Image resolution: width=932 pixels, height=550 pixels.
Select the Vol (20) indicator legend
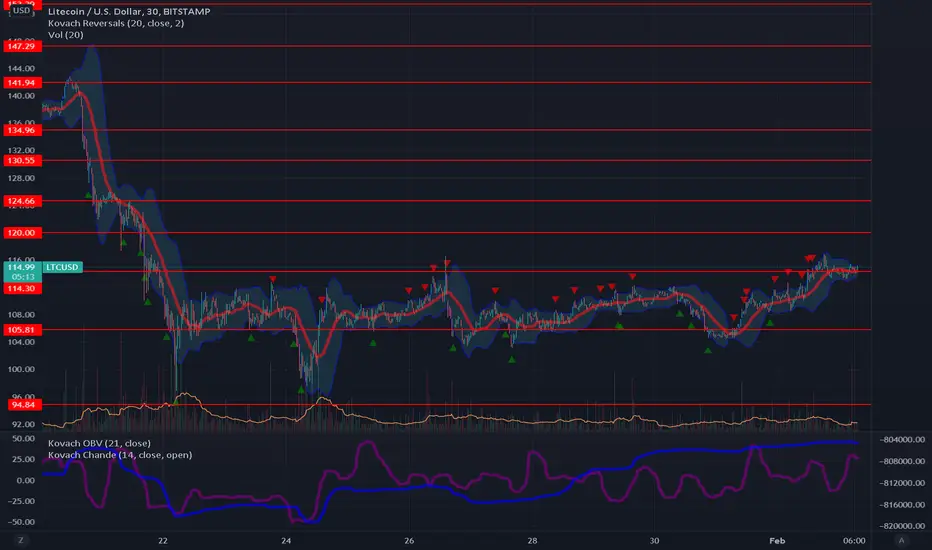pos(65,35)
